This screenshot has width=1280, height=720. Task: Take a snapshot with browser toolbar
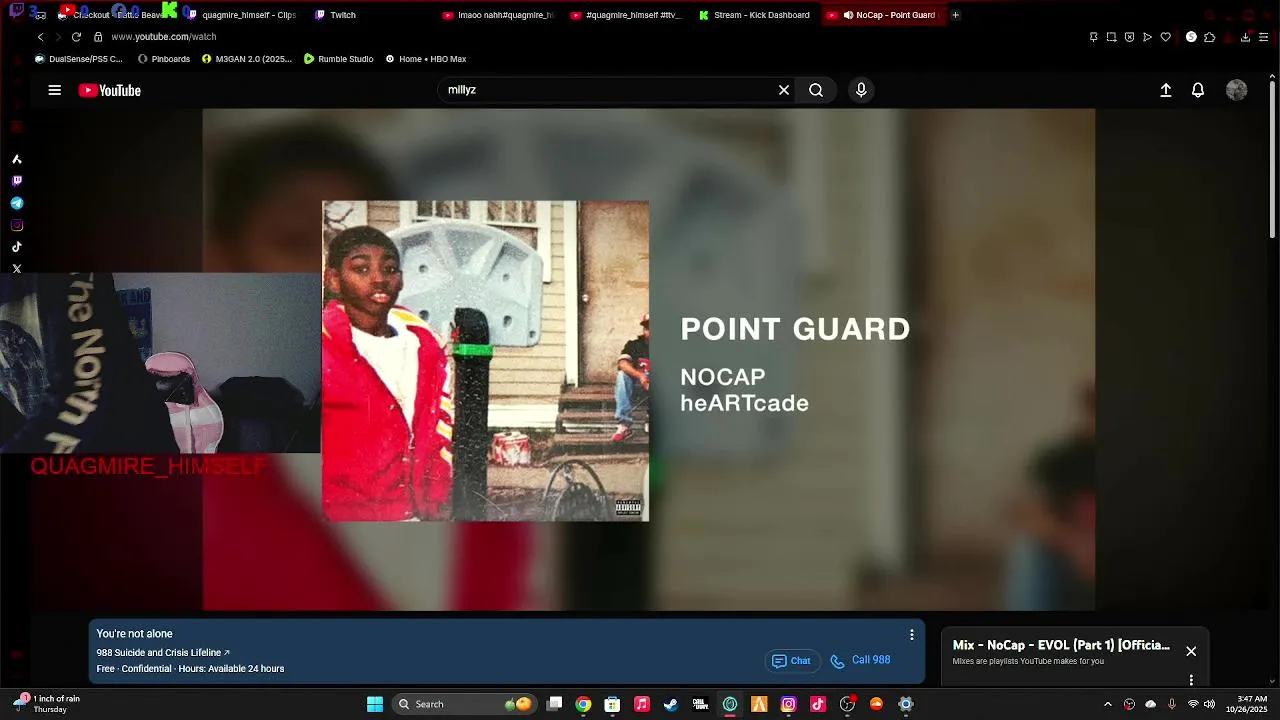click(1111, 37)
